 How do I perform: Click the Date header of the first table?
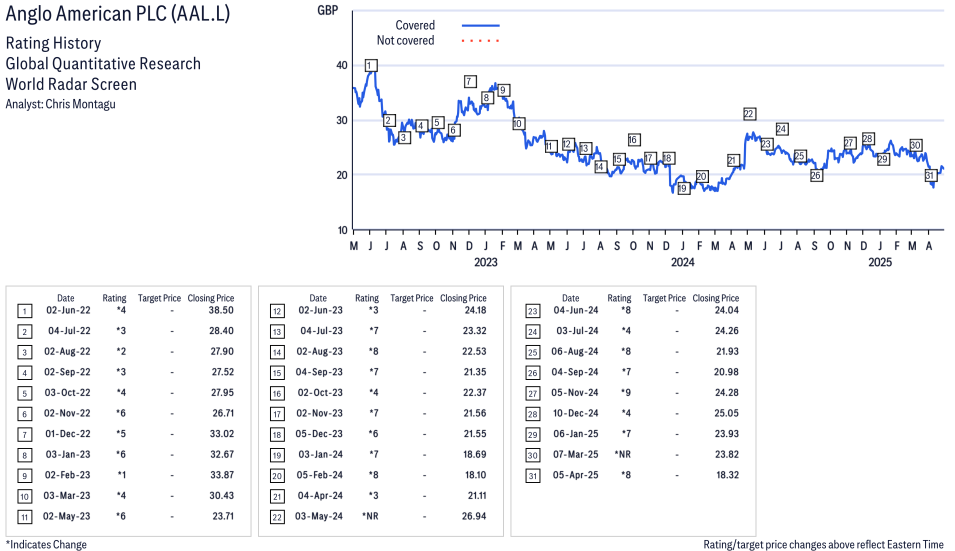[66, 298]
